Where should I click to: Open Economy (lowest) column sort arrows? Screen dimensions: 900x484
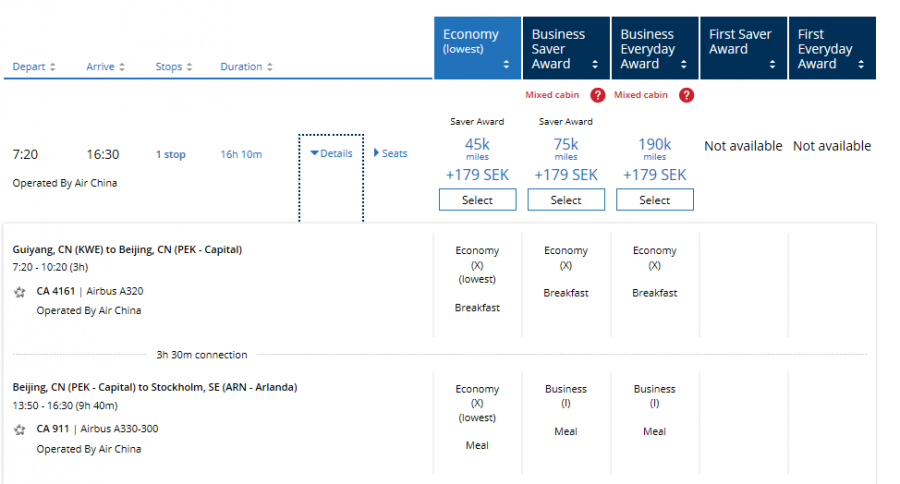coord(506,65)
